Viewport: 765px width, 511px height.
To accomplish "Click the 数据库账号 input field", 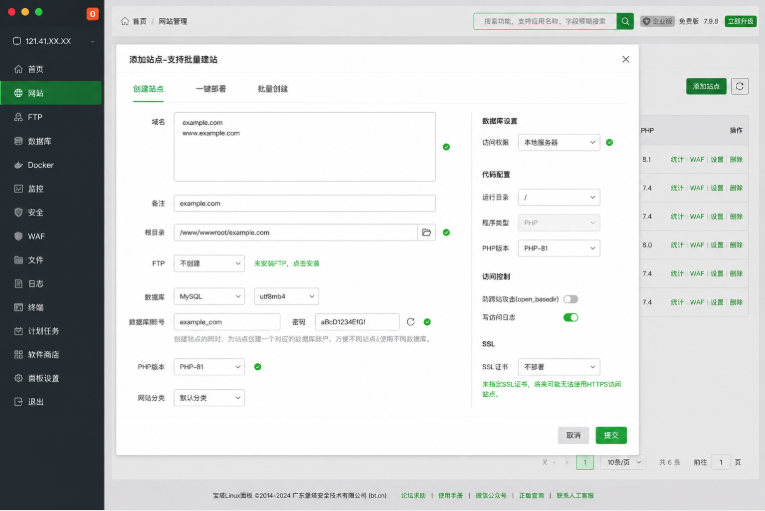I will tap(227, 322).
